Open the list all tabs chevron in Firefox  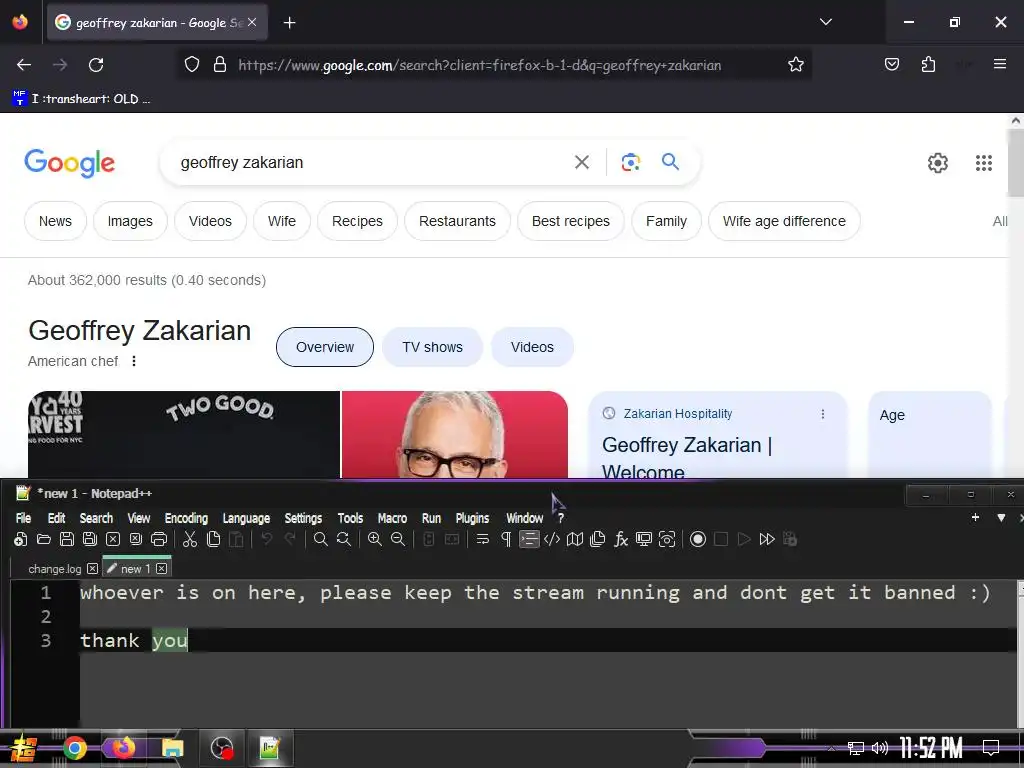click(825, 22)
